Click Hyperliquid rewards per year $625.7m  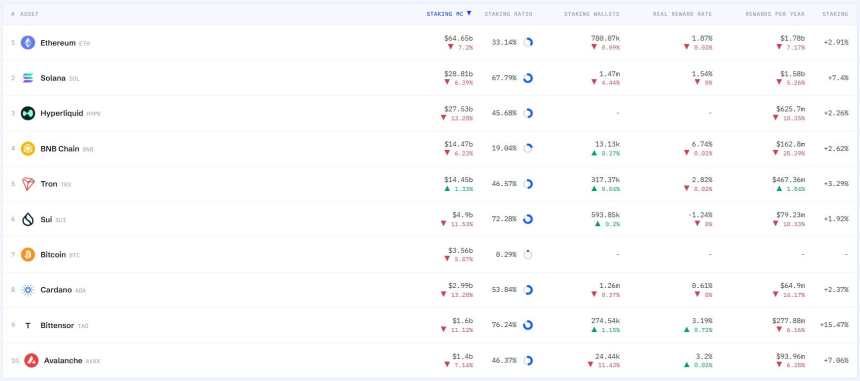click(790, 109)
